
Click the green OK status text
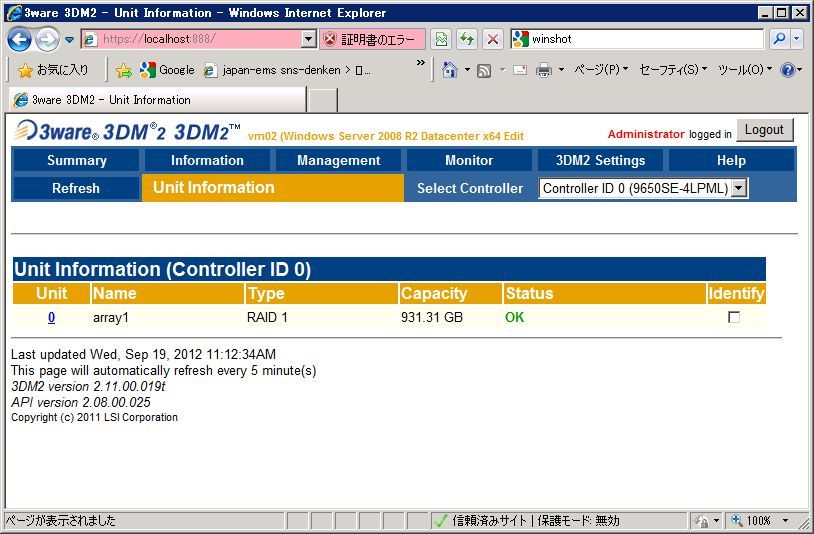click(514, 317)
